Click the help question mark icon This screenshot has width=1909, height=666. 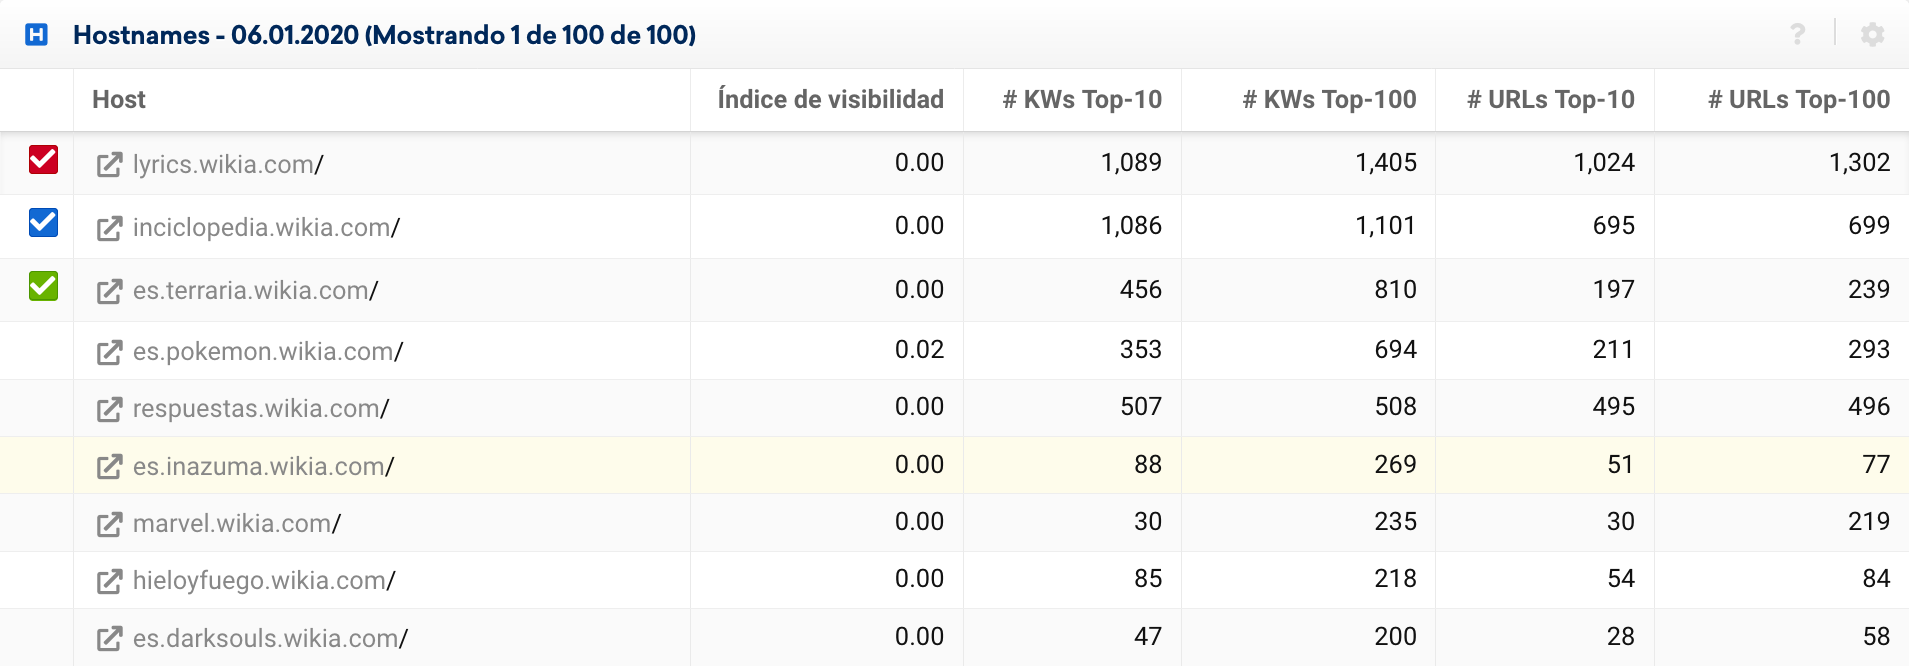(x=1797, y=35)
